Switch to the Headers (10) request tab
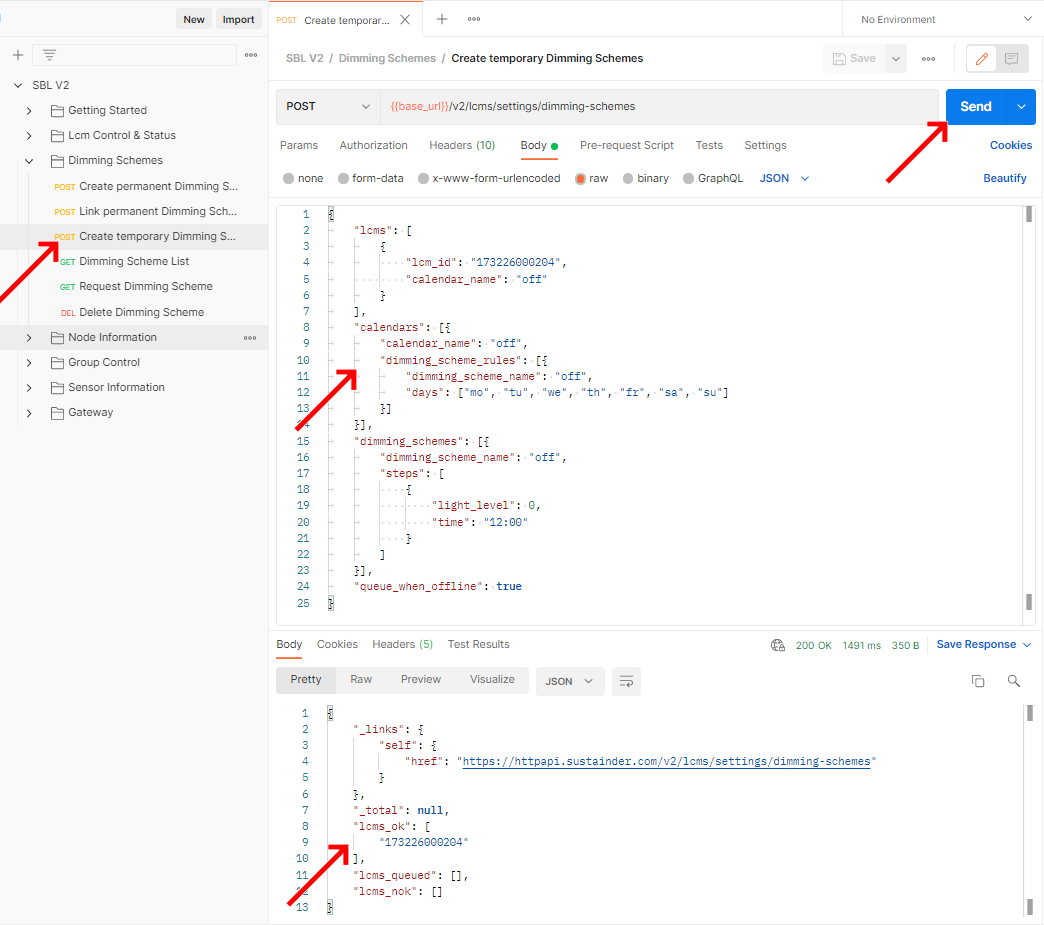This screenshot has width=1044, height=925. (462, 145)
